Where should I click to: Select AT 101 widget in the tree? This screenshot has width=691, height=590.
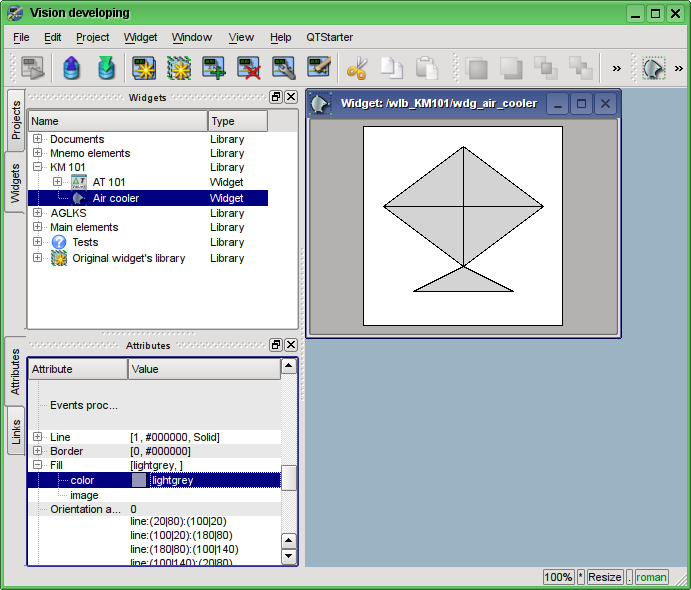click(x=109, y=182)
